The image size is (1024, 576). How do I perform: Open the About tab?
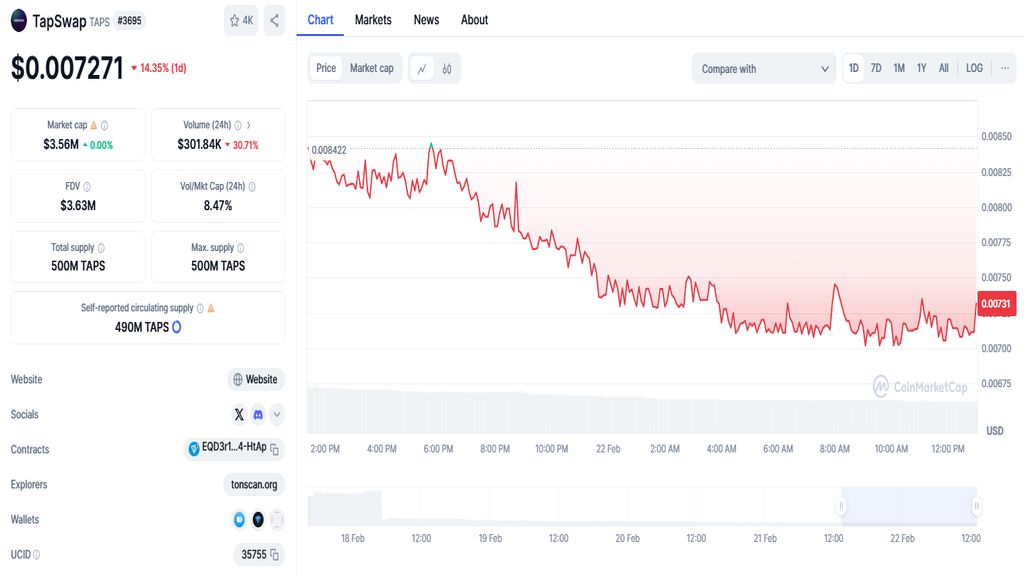point(475,20)
